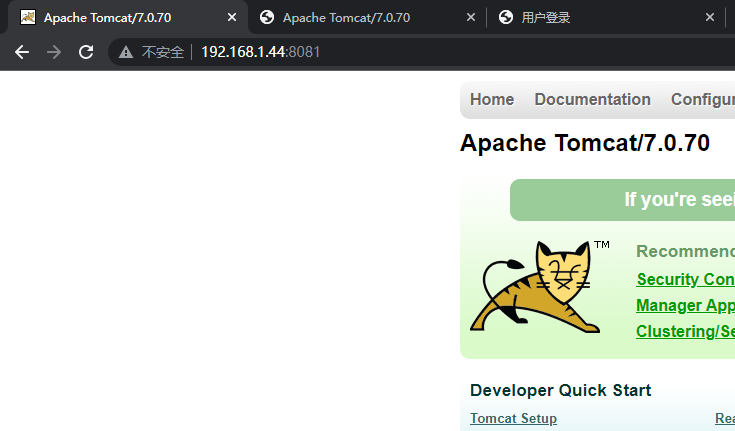Click the globe icon on 用户登录 tab

506,17
